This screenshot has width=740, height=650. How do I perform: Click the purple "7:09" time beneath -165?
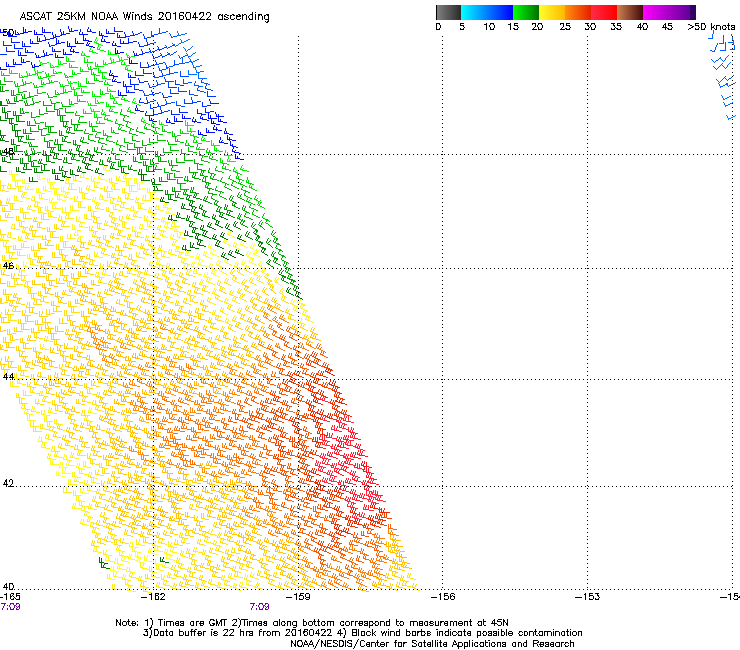pyautogui.click(x=10, y=607)
